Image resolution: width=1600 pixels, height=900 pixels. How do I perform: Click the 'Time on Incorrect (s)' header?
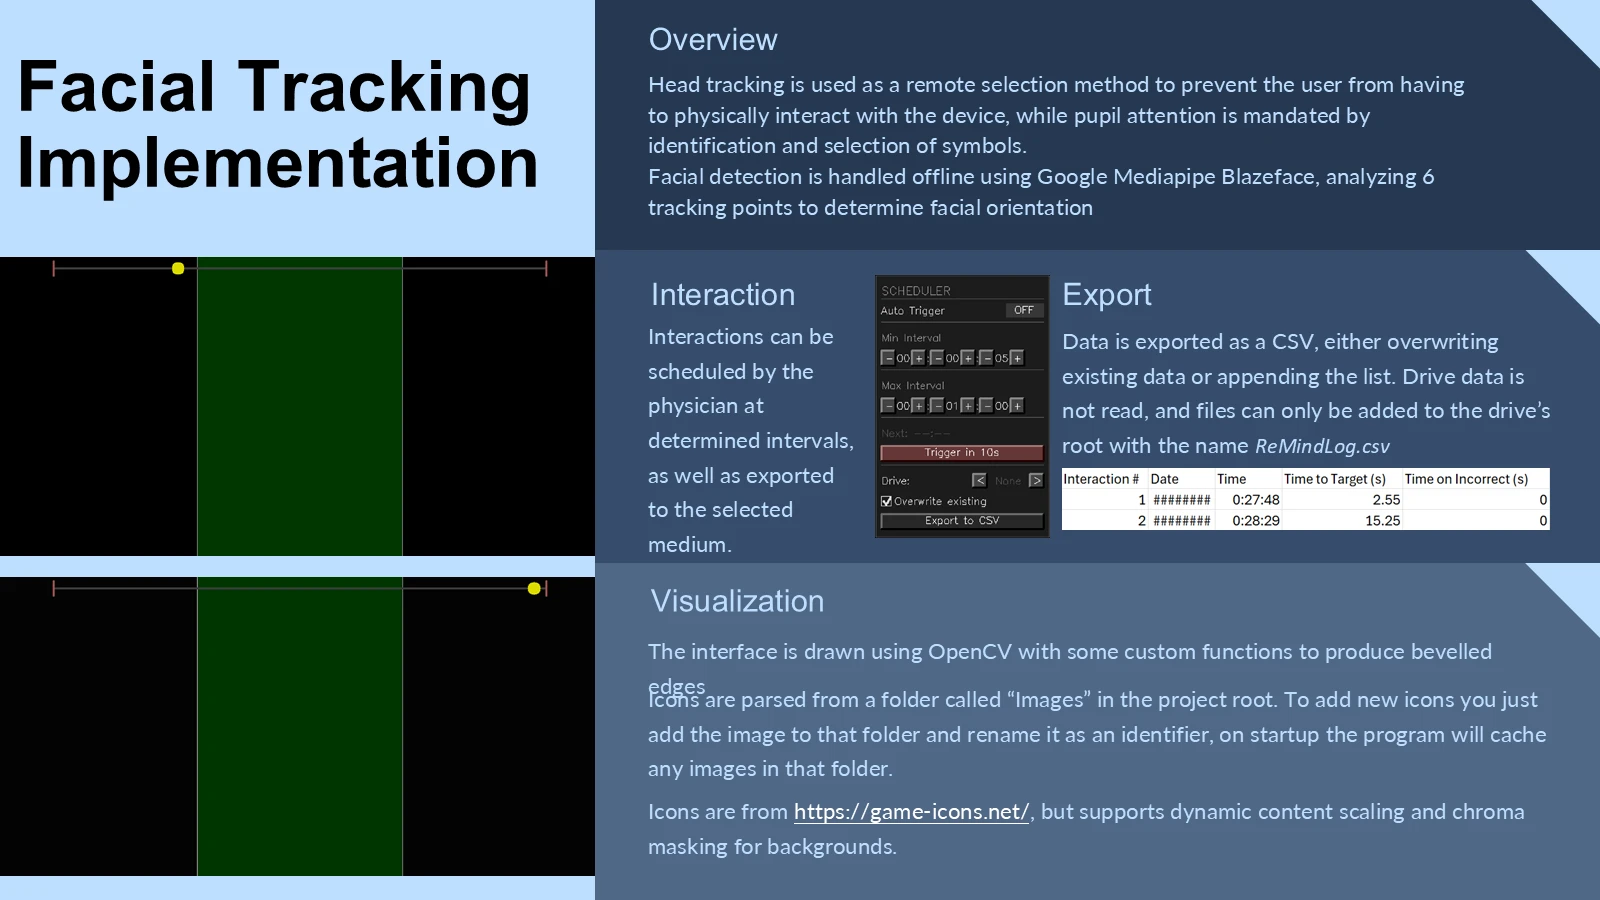pyautogui.click(x=1466, y=479)
